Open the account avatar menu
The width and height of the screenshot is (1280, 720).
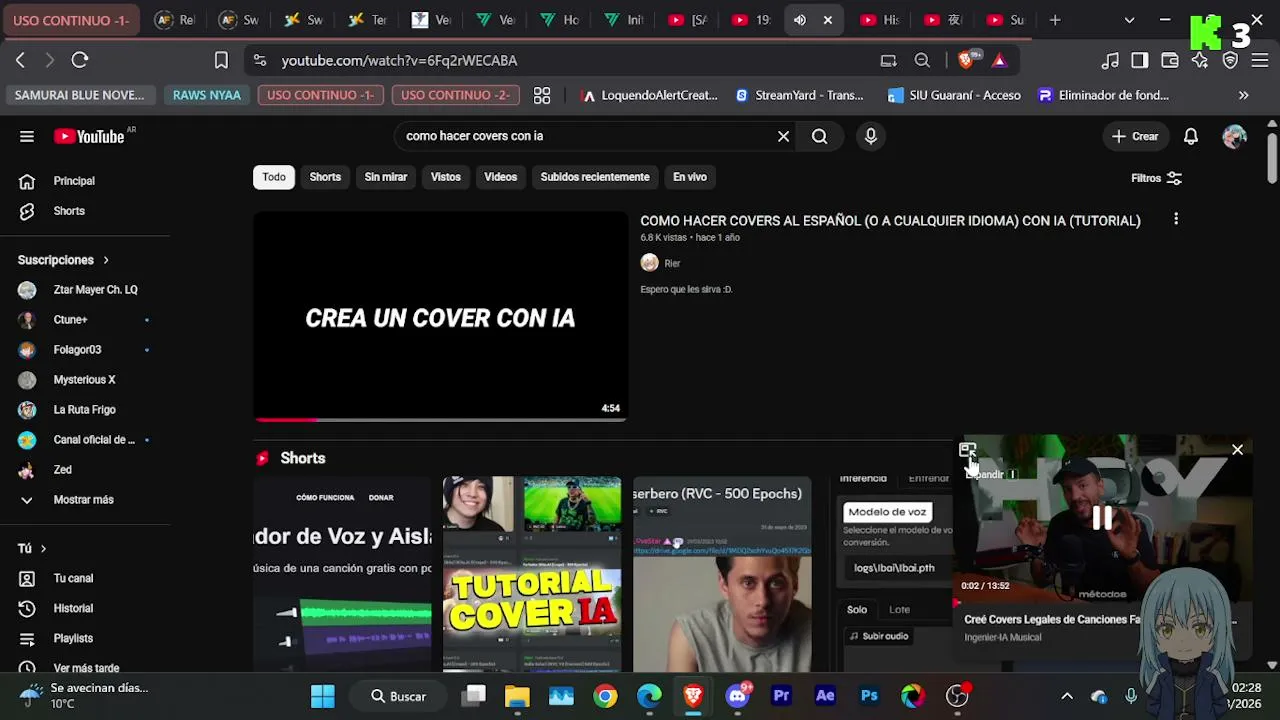pyautogui.click(x=1234, y=136)
